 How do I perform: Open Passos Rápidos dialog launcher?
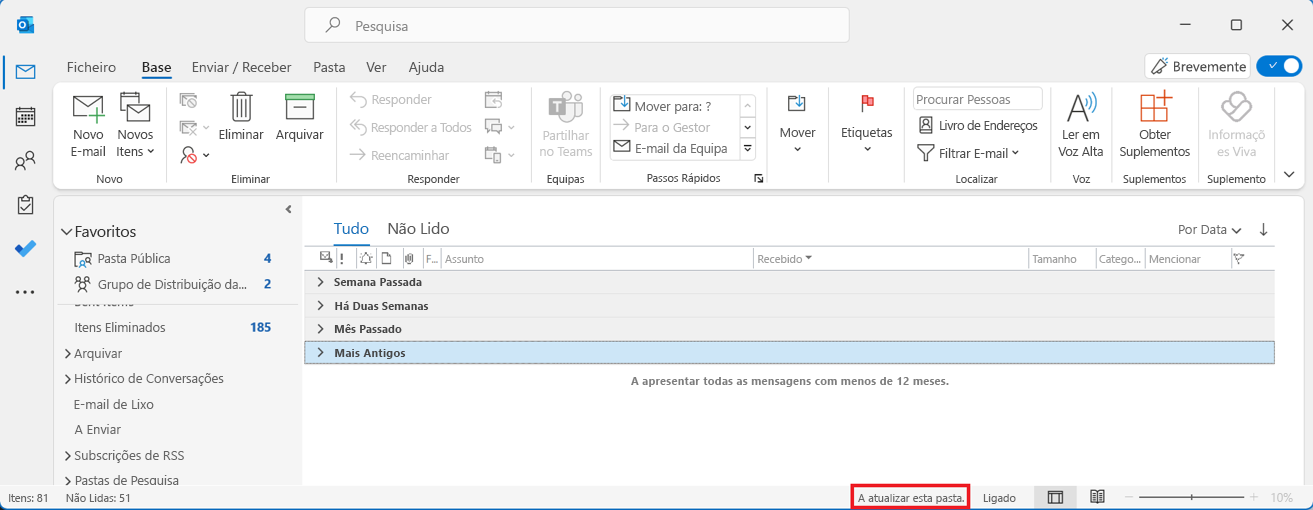tap(759, 179)
